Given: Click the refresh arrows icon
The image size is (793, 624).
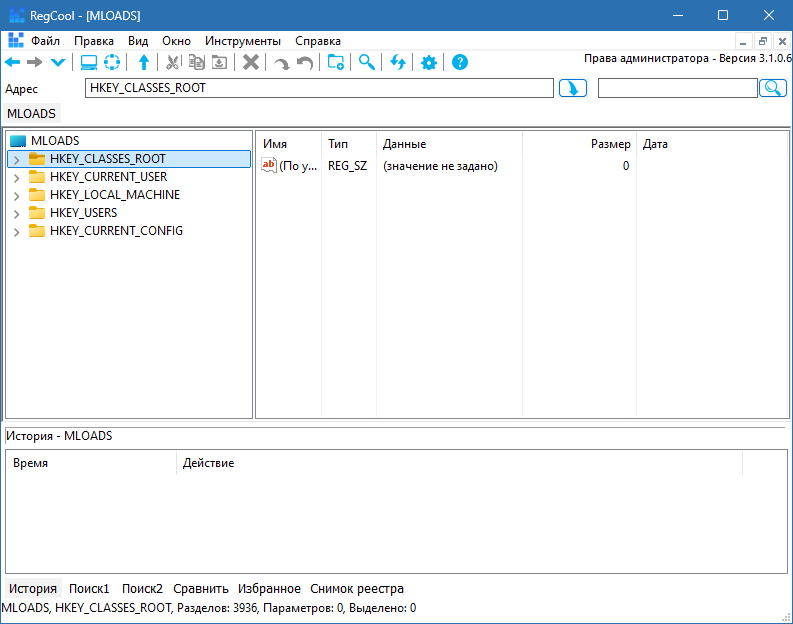Looking at the screenshot, I should [x=398, y=62].
